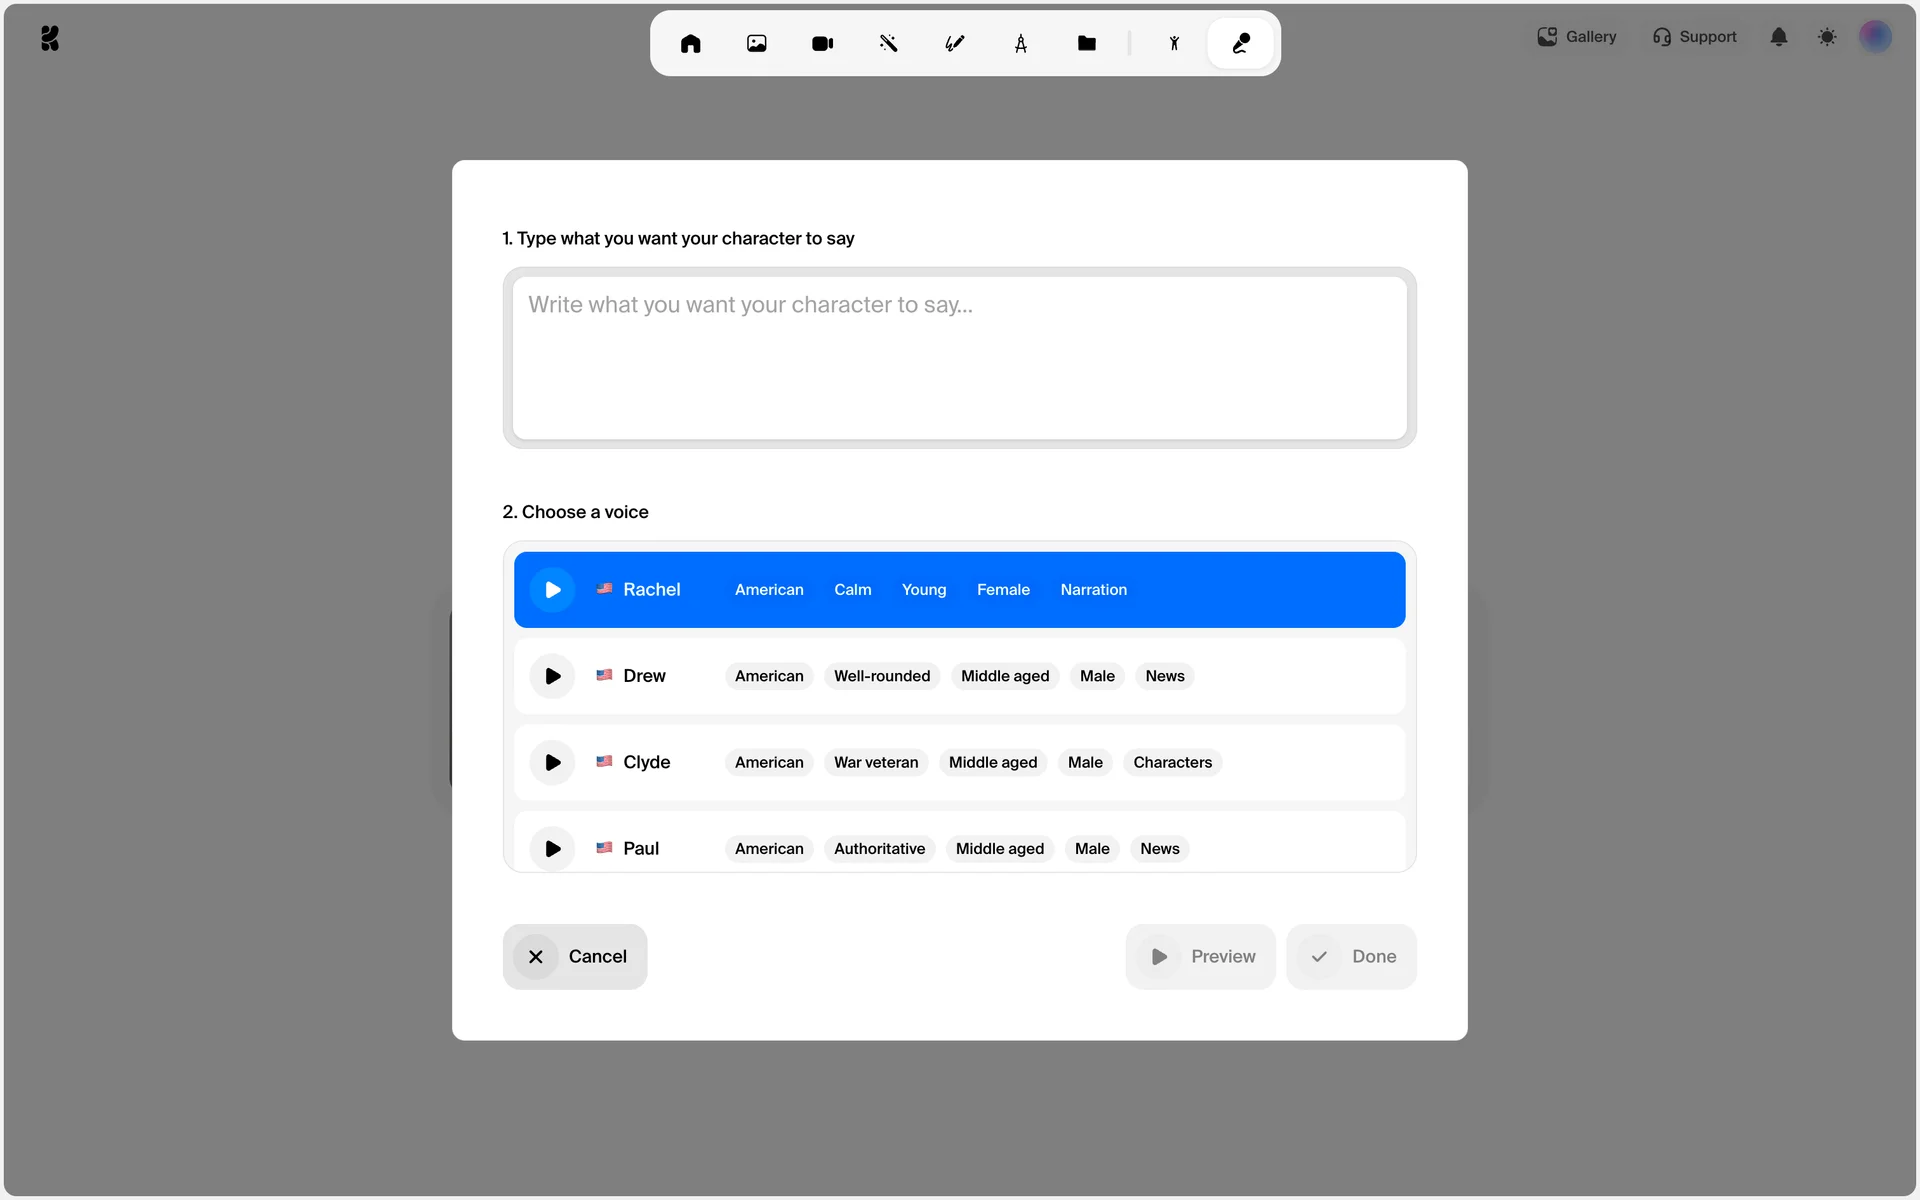Viewport: 1920px width, 1200px height.
Task: Open the Video camera tool
Action: [822, 43]
